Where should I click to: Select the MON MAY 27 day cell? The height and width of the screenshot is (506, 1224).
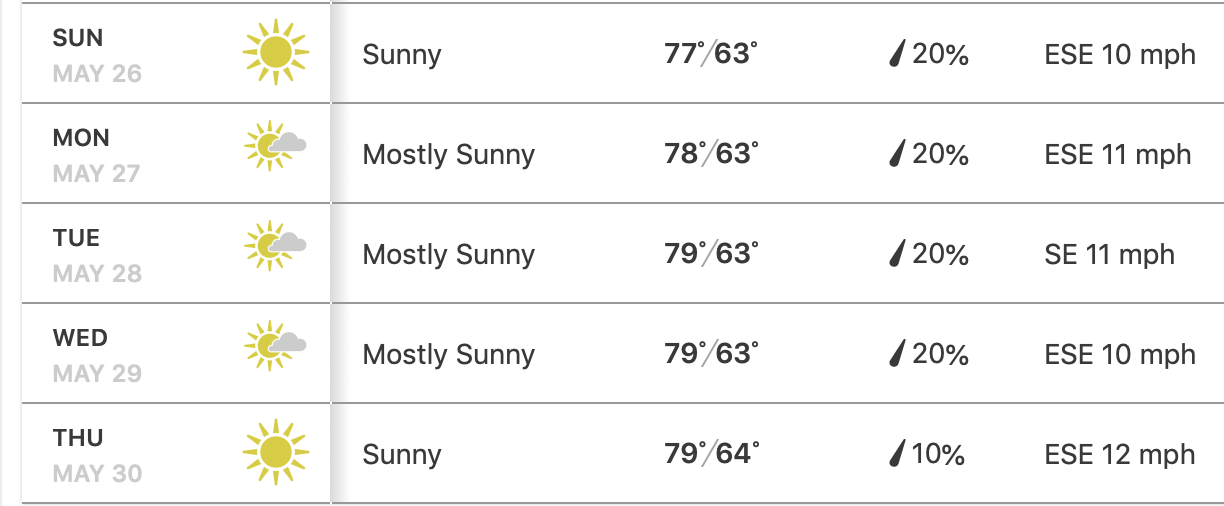(176, 153)
